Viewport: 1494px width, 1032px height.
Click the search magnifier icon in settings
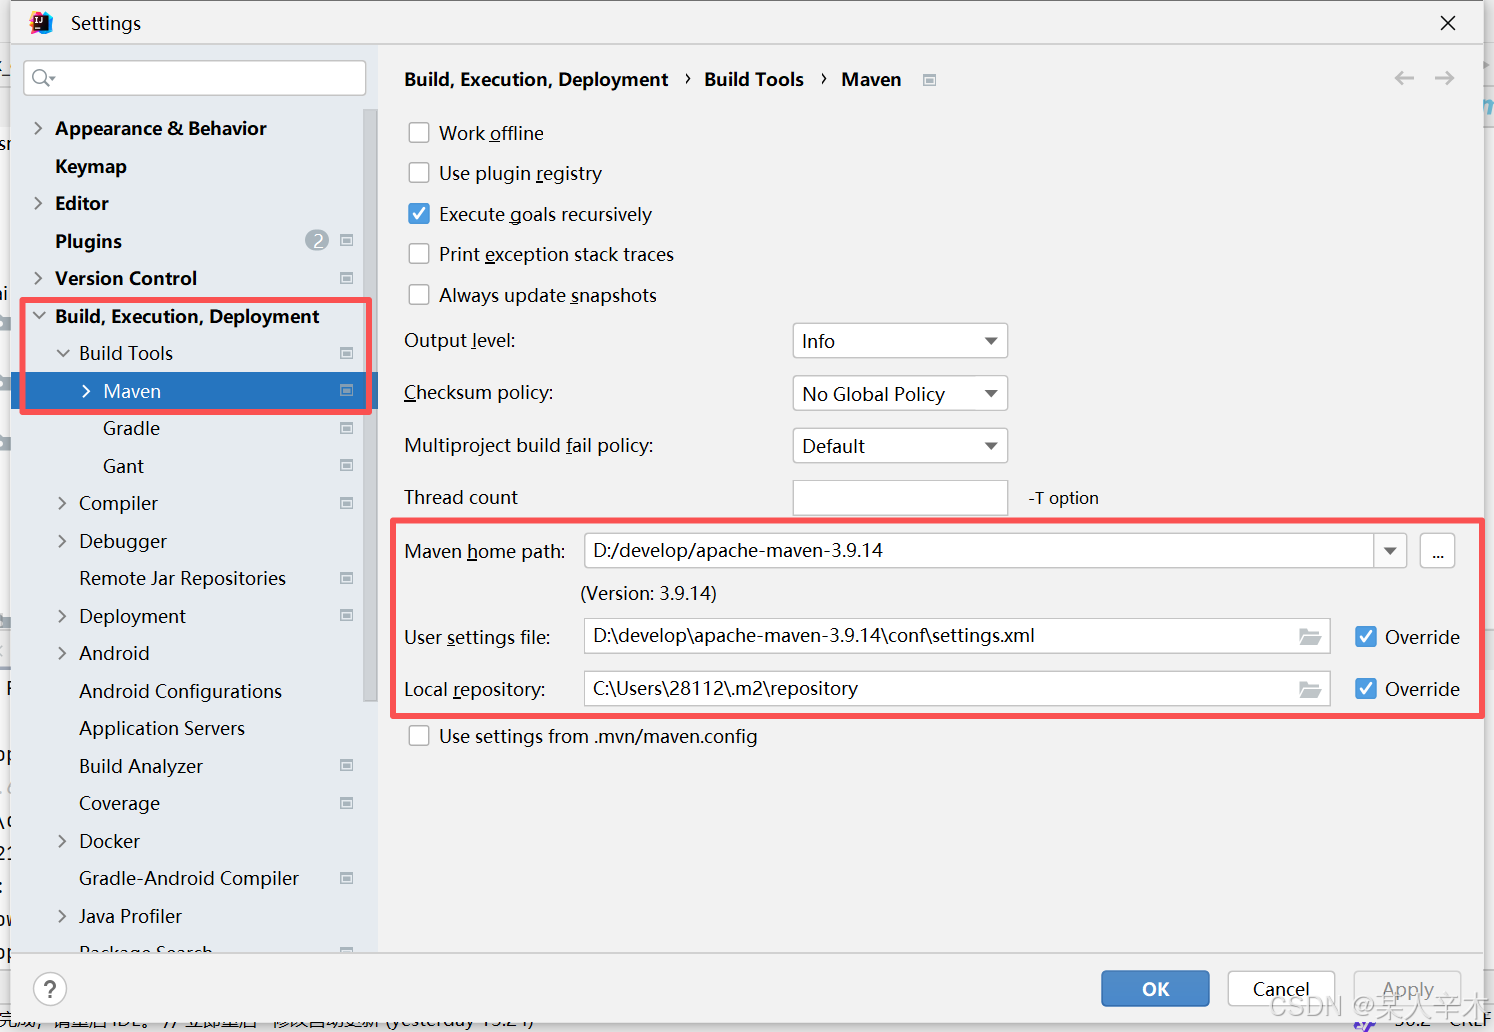(42, 78)
